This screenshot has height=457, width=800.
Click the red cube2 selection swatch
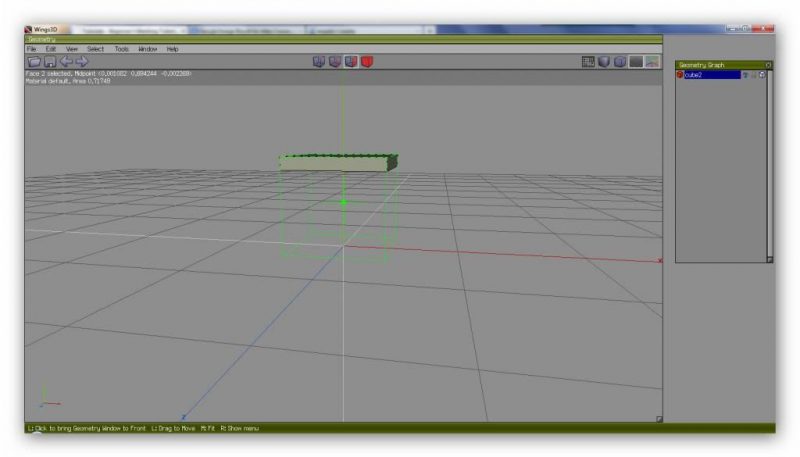pos(680,75)
